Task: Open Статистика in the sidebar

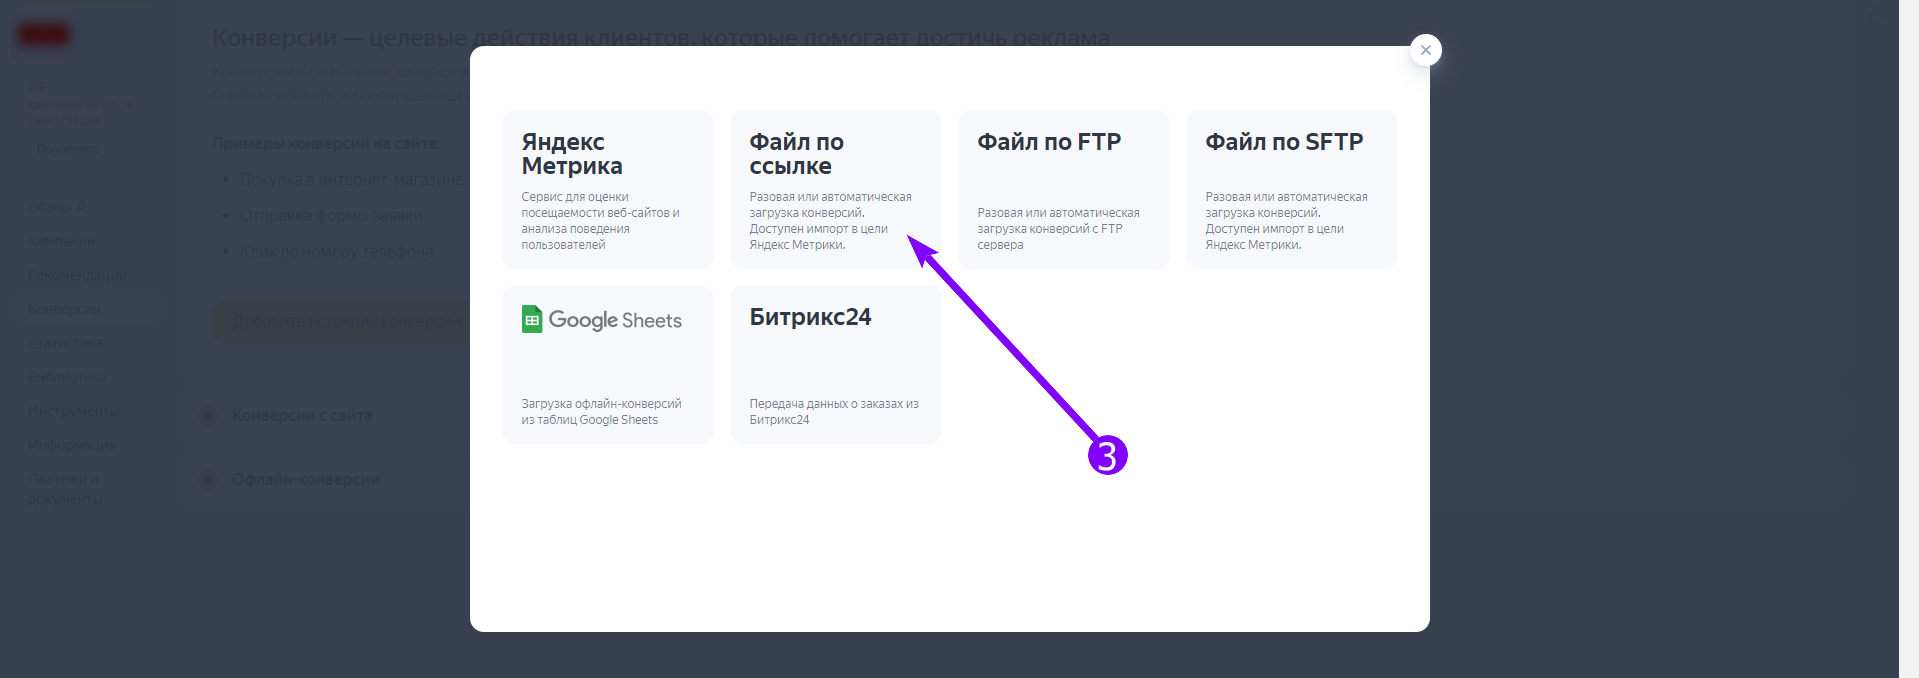Action: [65, 343]
